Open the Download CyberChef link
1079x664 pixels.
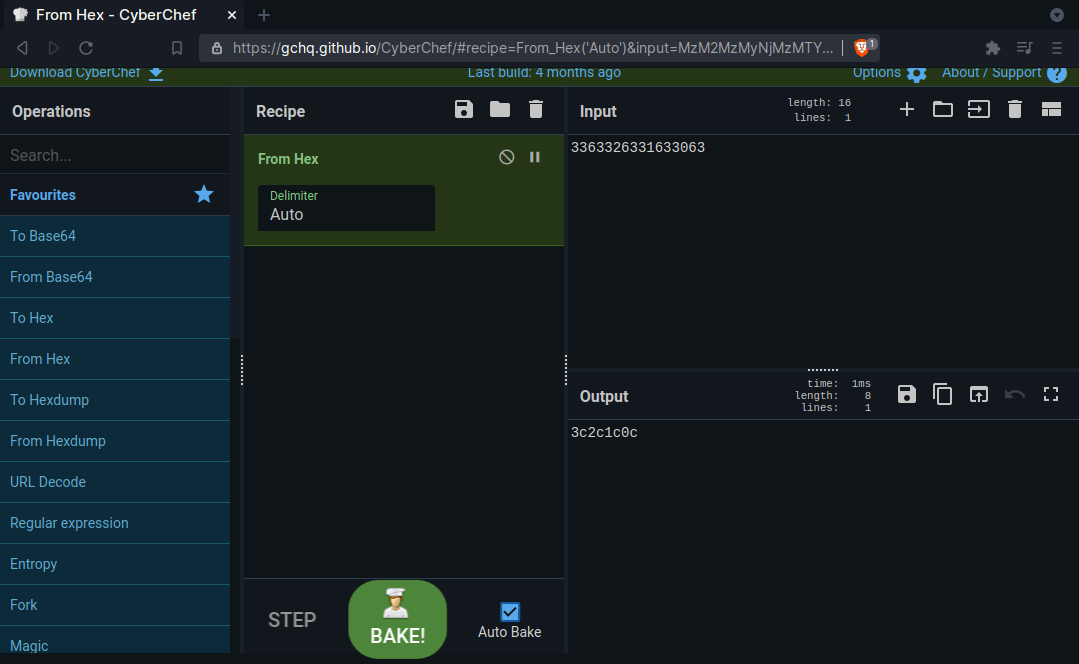point(86,73)
